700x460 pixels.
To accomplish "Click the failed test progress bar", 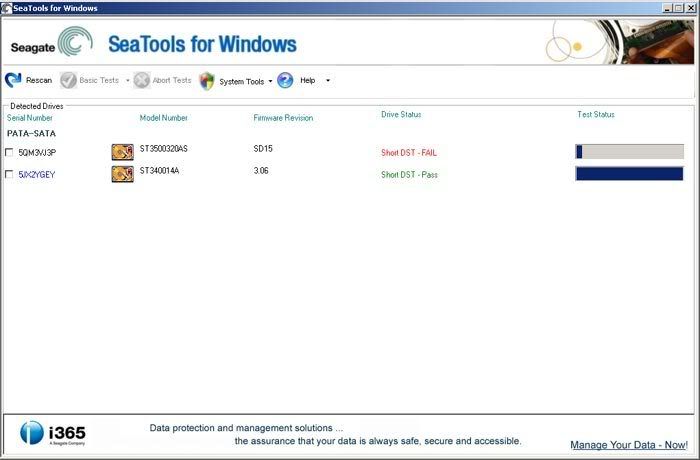I will [x=629, y=152].
